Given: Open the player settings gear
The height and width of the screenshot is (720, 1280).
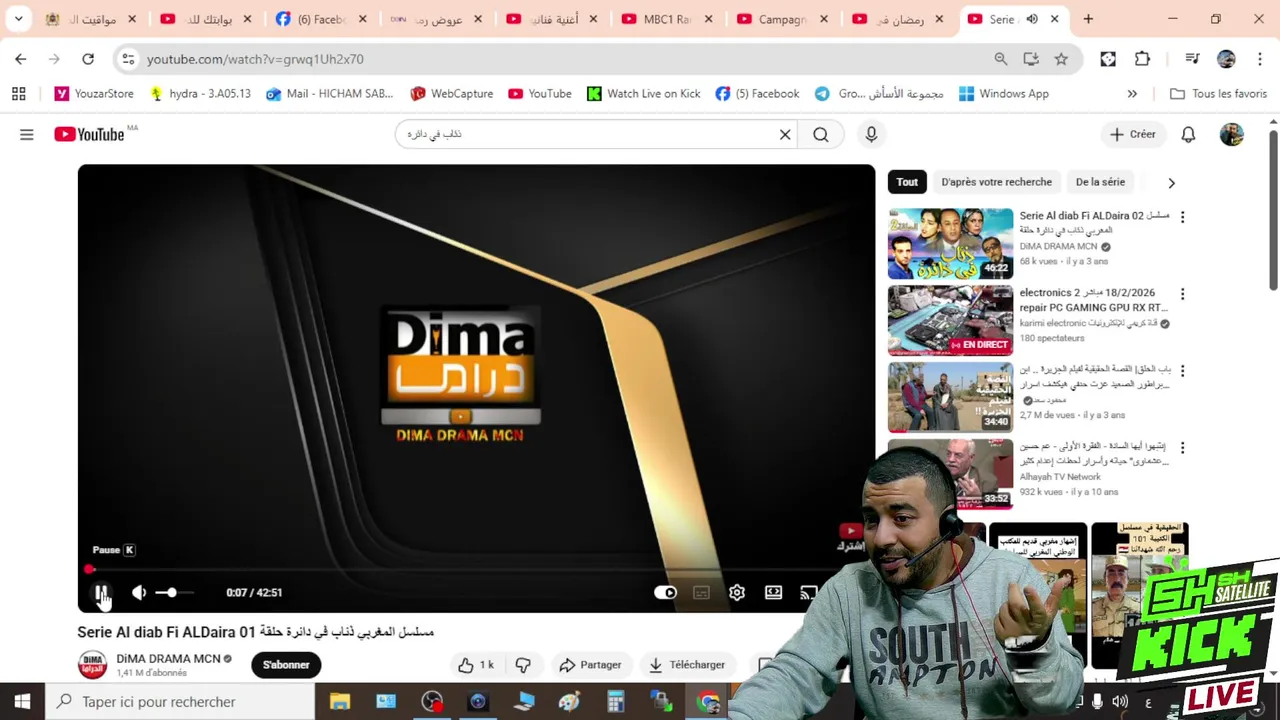Looking at the screenshot, I should pyautogui.click(x=737, y=593).
